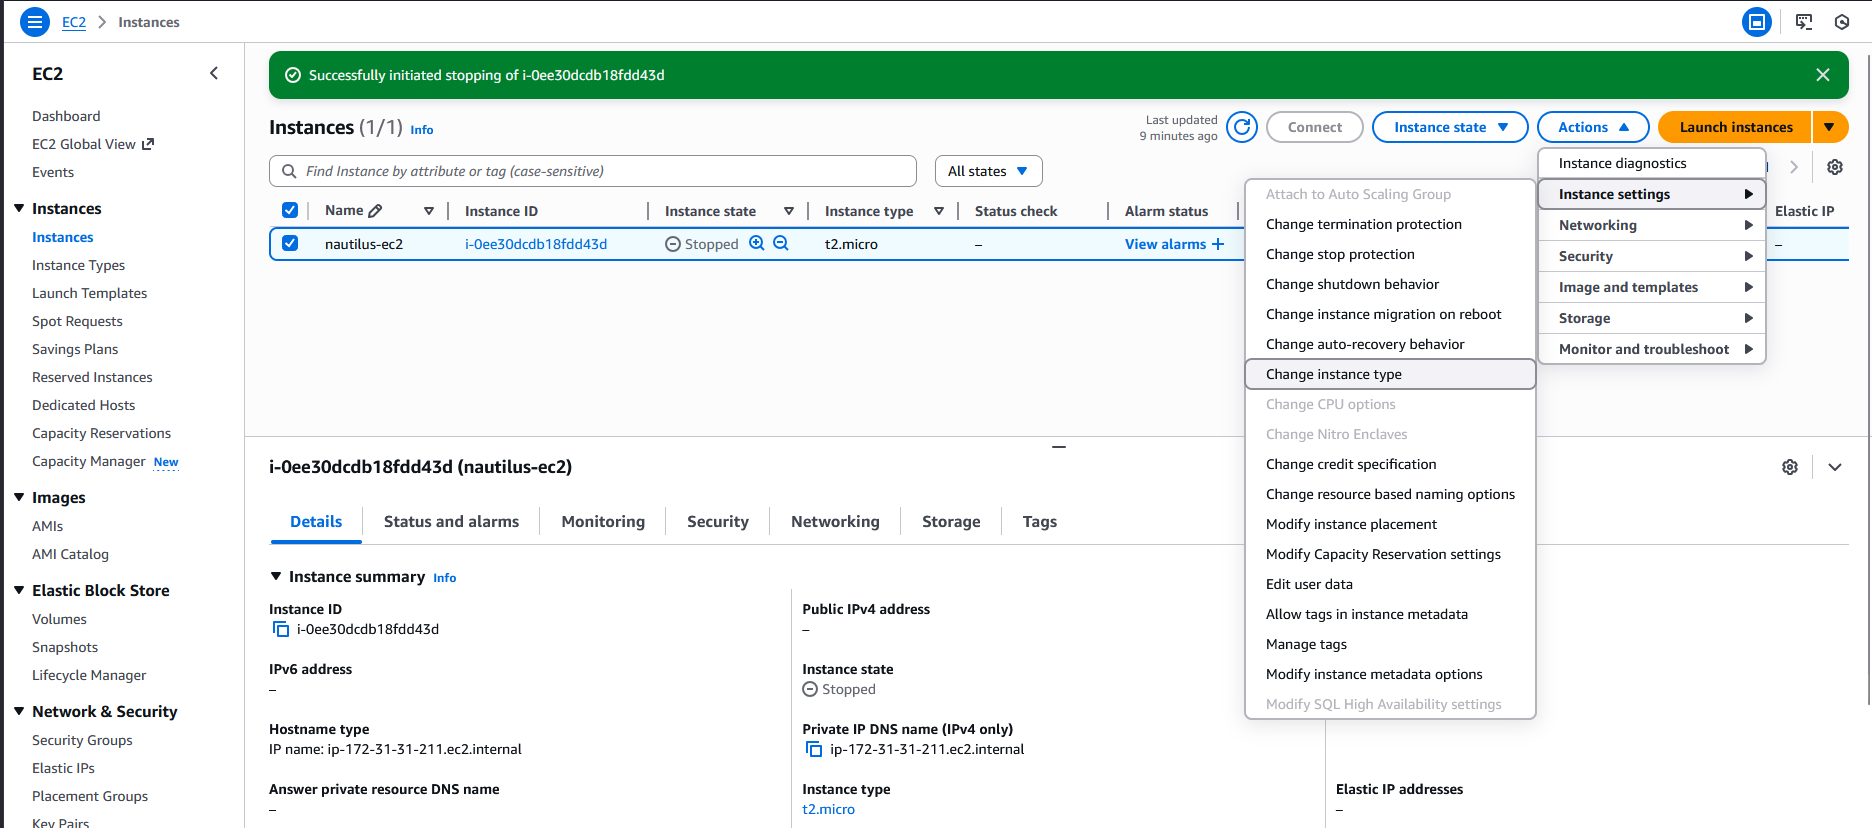The height and width of the screenshot is (828, 1872).
Task: Collapse the Images sidebar section
Action: 19,497
